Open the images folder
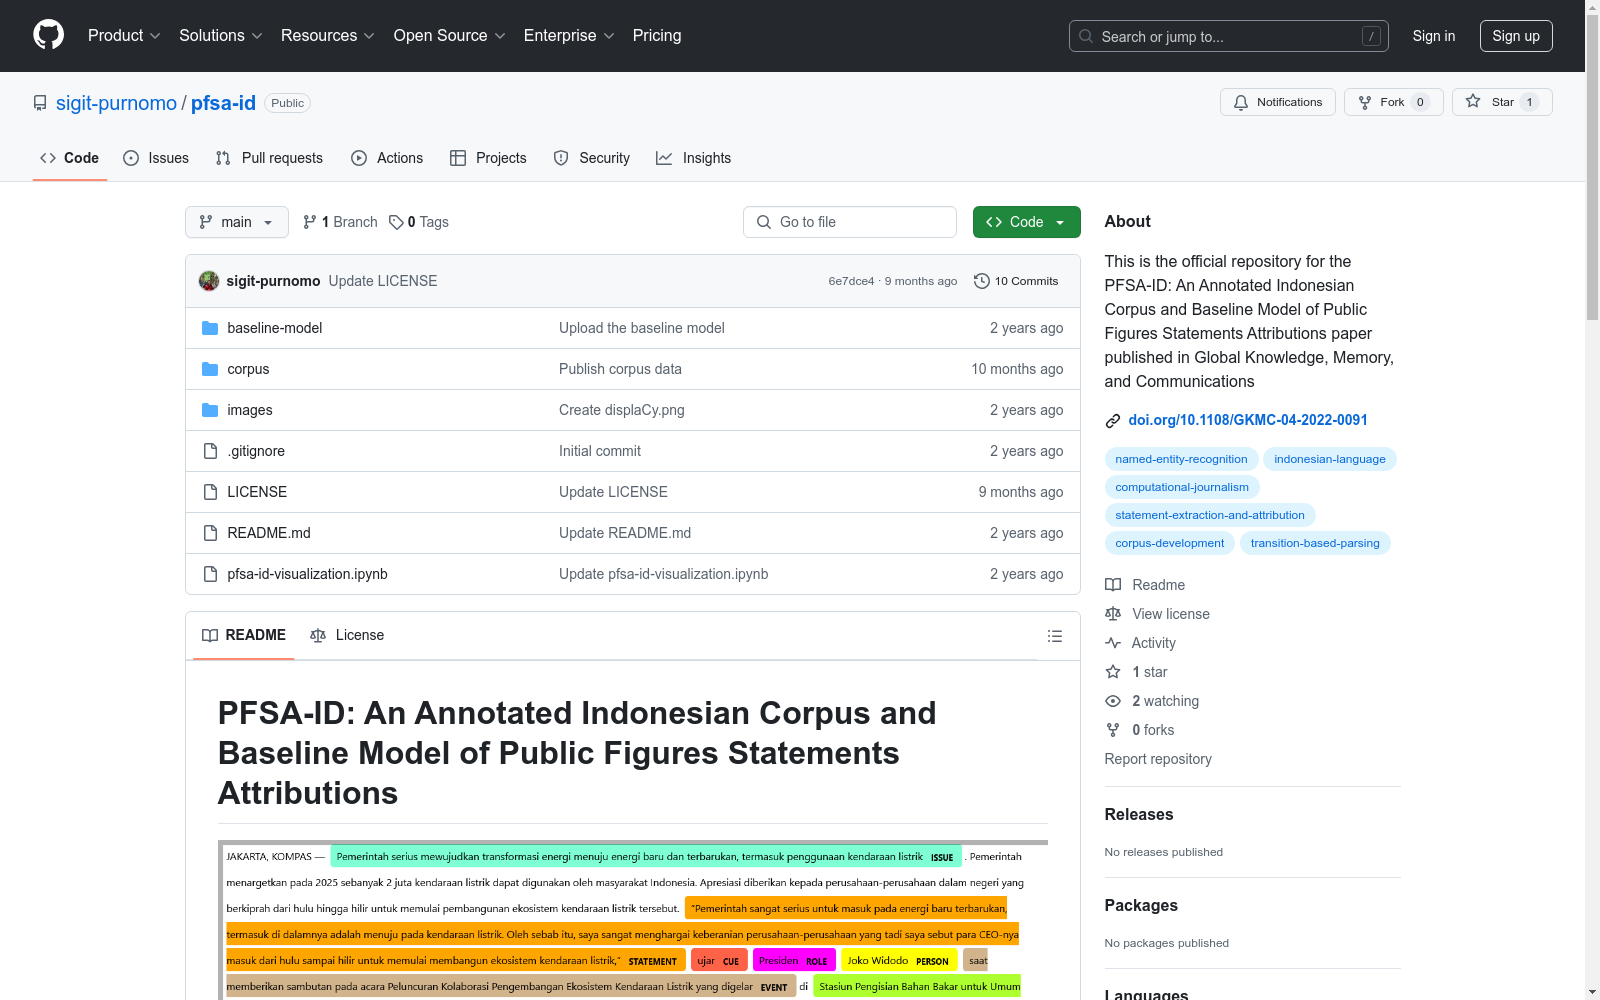1600x1000 pixels. (250, 410)
